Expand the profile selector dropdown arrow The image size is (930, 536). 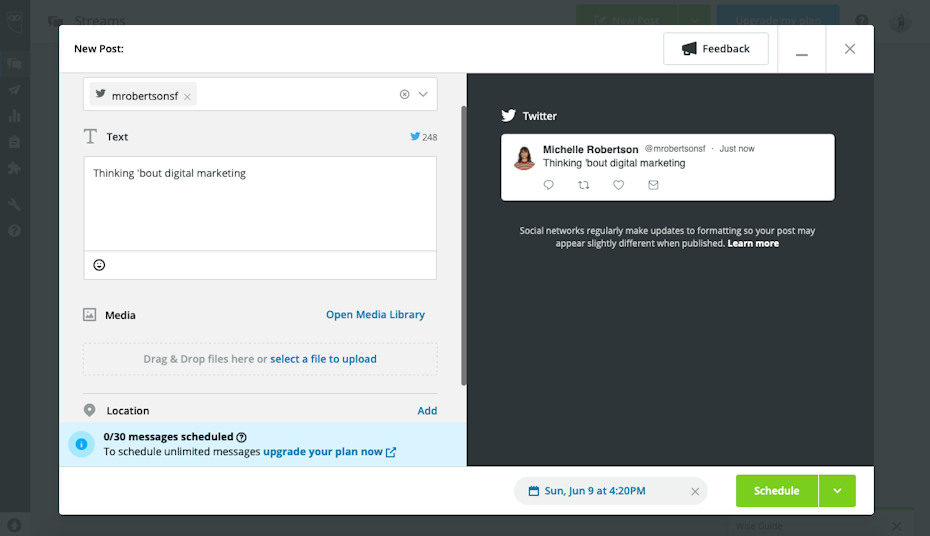pos(423,95)
